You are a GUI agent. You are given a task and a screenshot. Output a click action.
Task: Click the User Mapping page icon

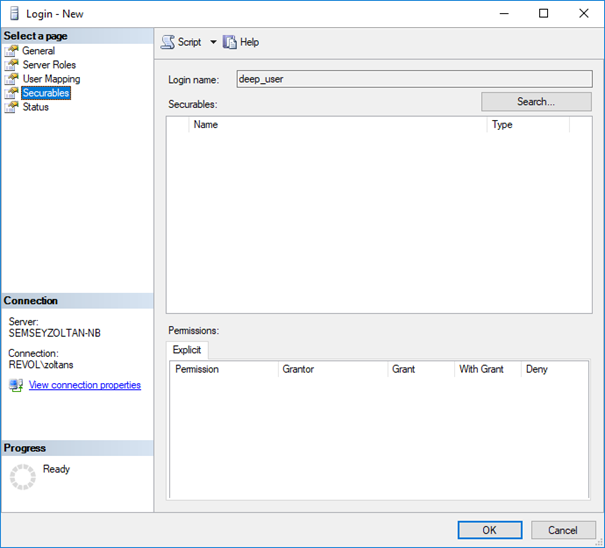point(12,79)
